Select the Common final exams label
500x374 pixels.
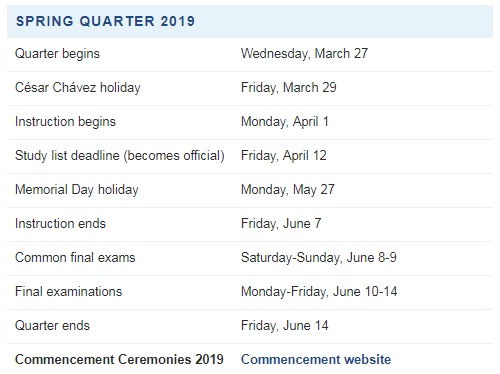[75, 258]
